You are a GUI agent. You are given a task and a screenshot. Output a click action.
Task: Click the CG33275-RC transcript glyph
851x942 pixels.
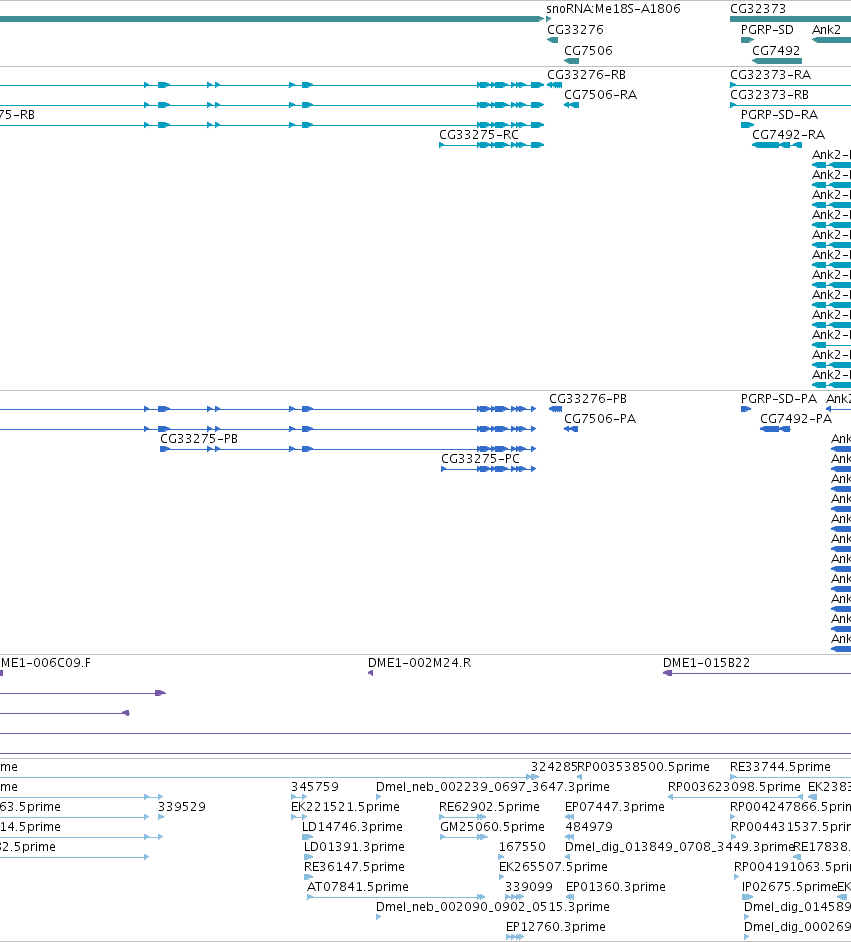coord(491,145)
